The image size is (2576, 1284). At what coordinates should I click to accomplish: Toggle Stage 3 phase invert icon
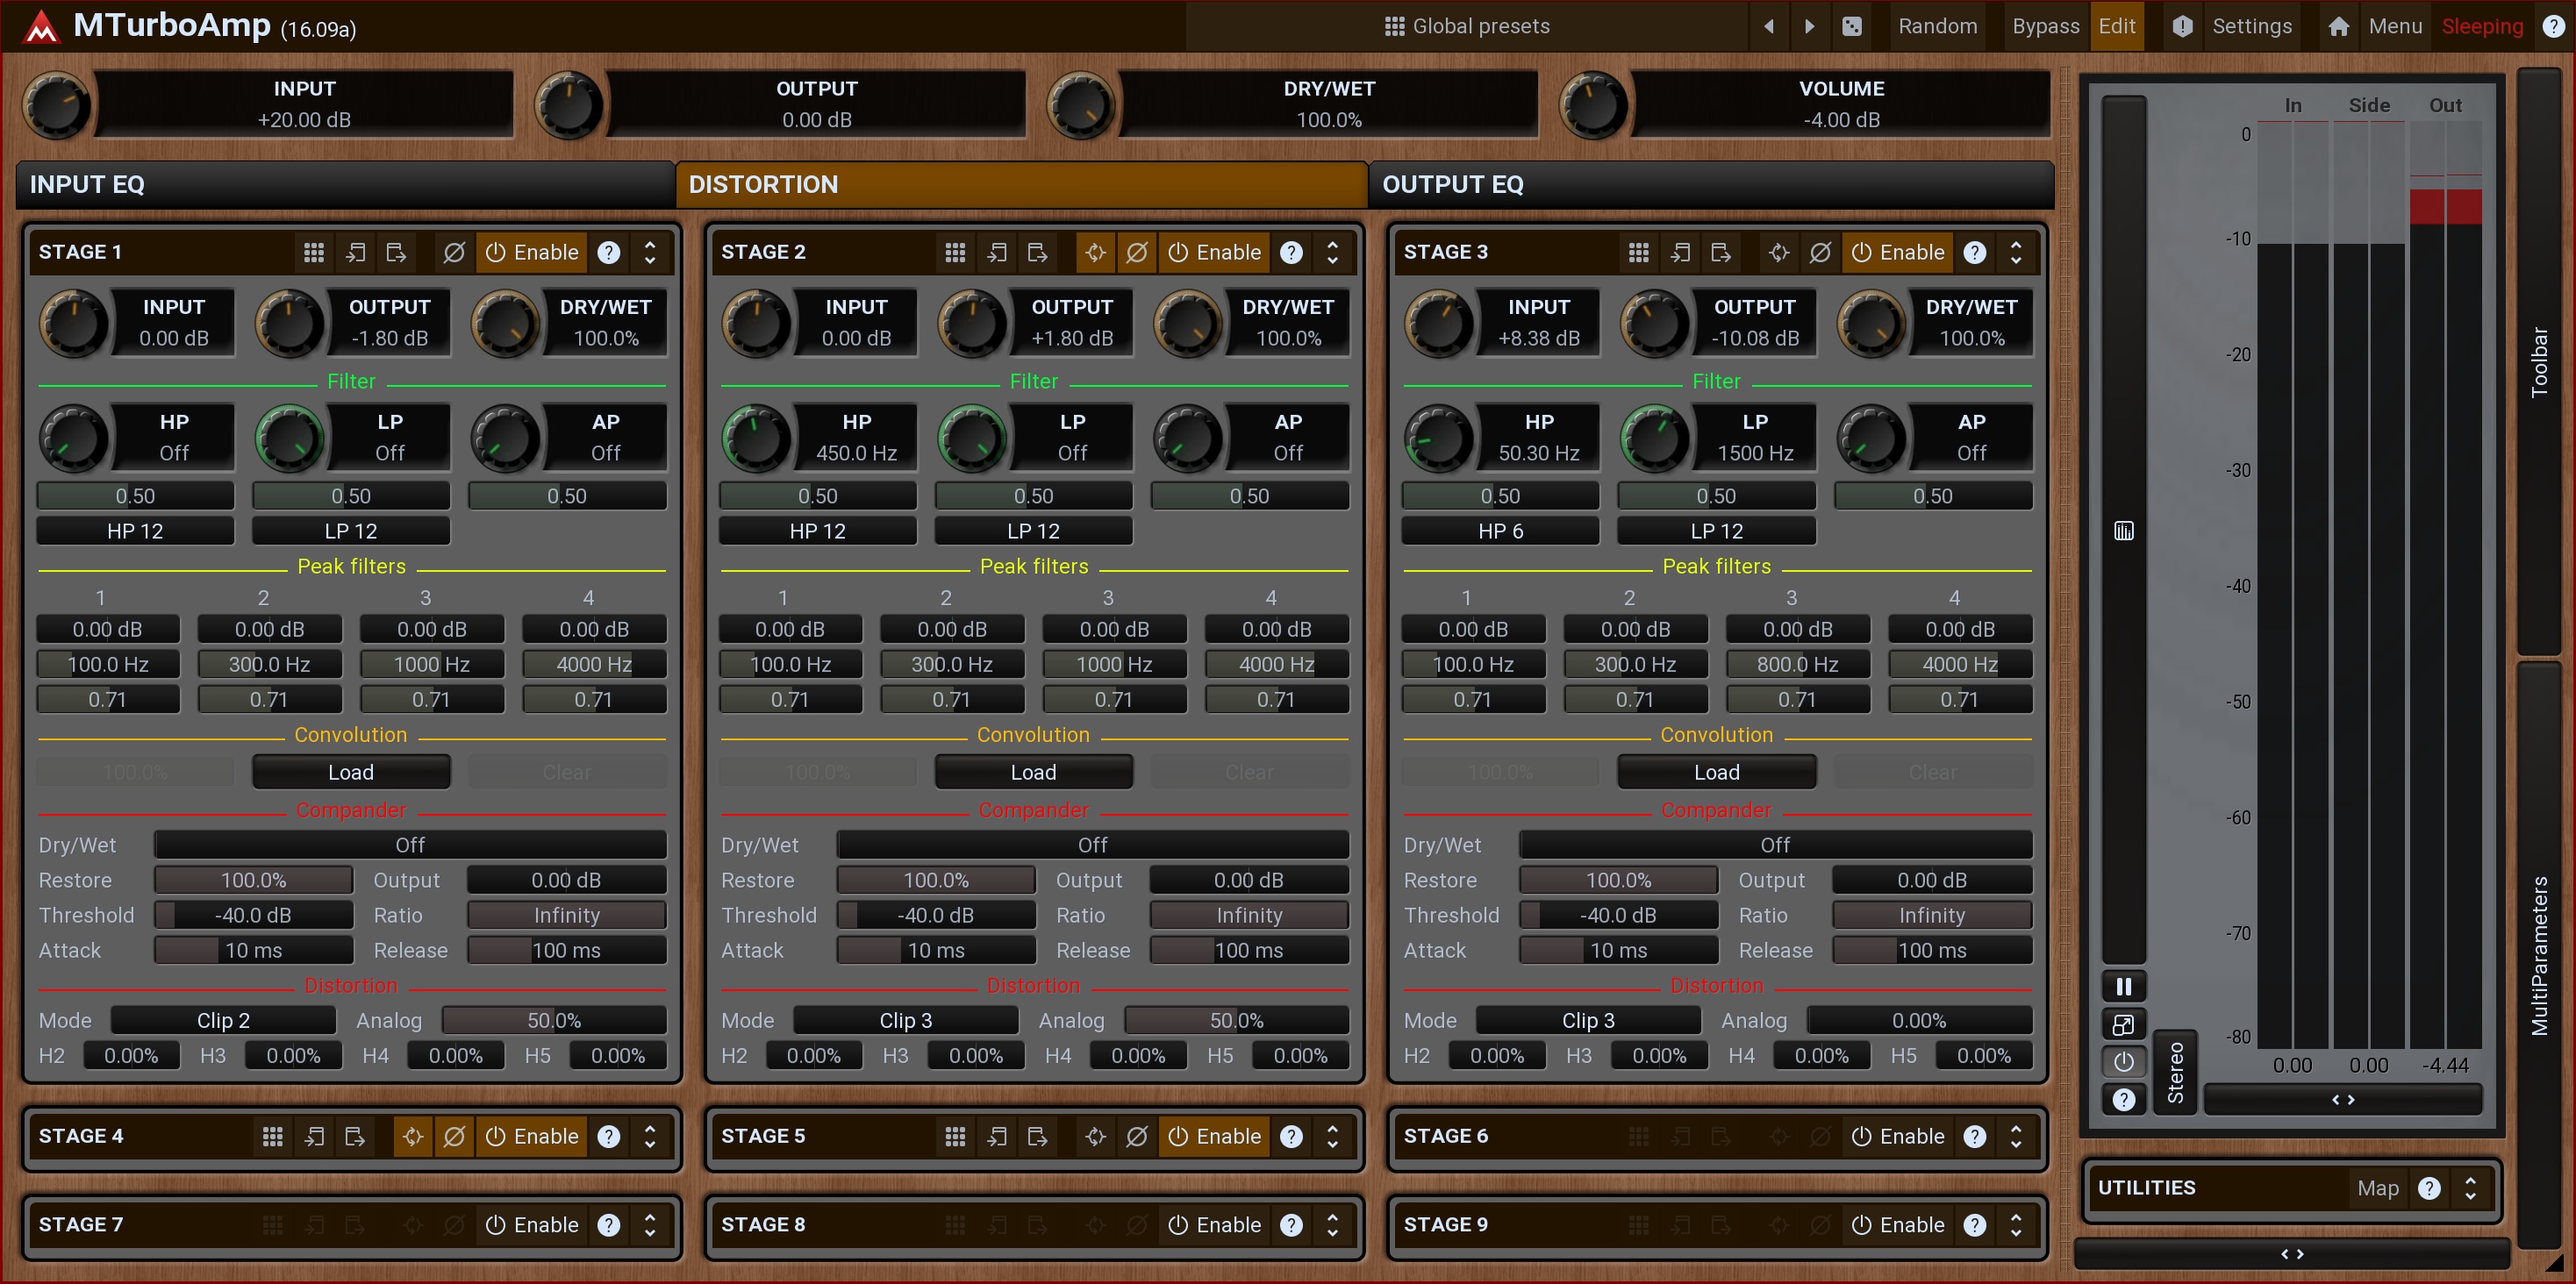click(x=1820, y=253)
